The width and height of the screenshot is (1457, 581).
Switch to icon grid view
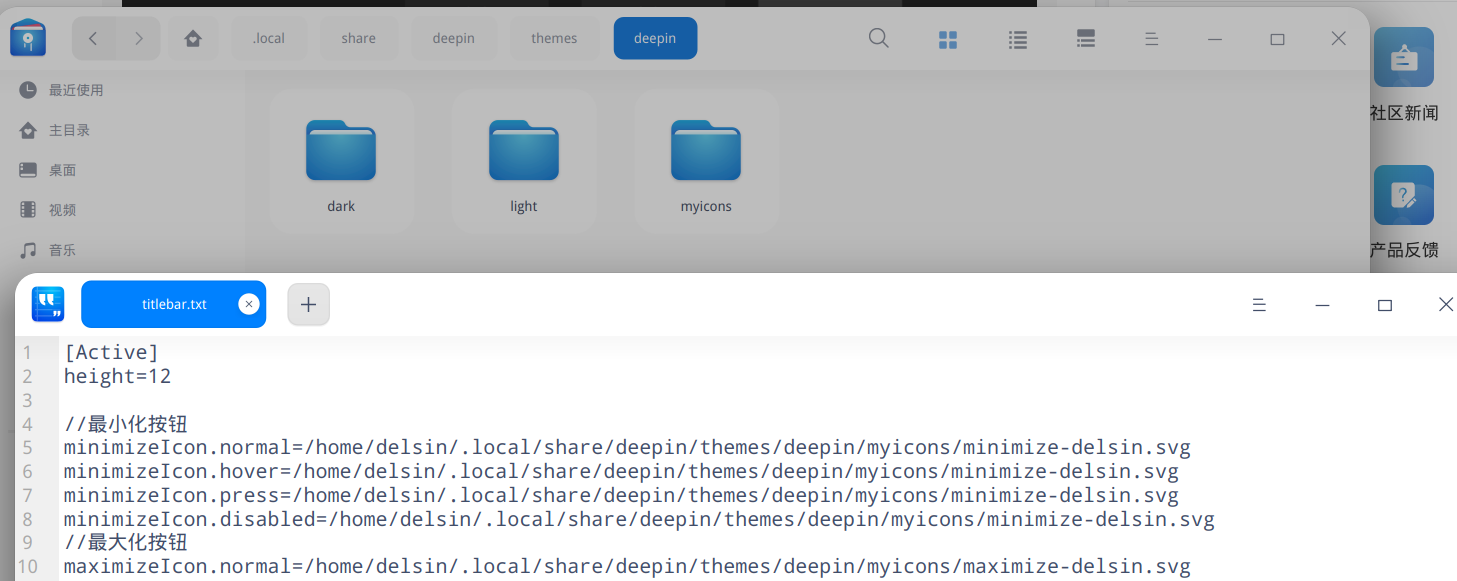(x=948, y=39)
